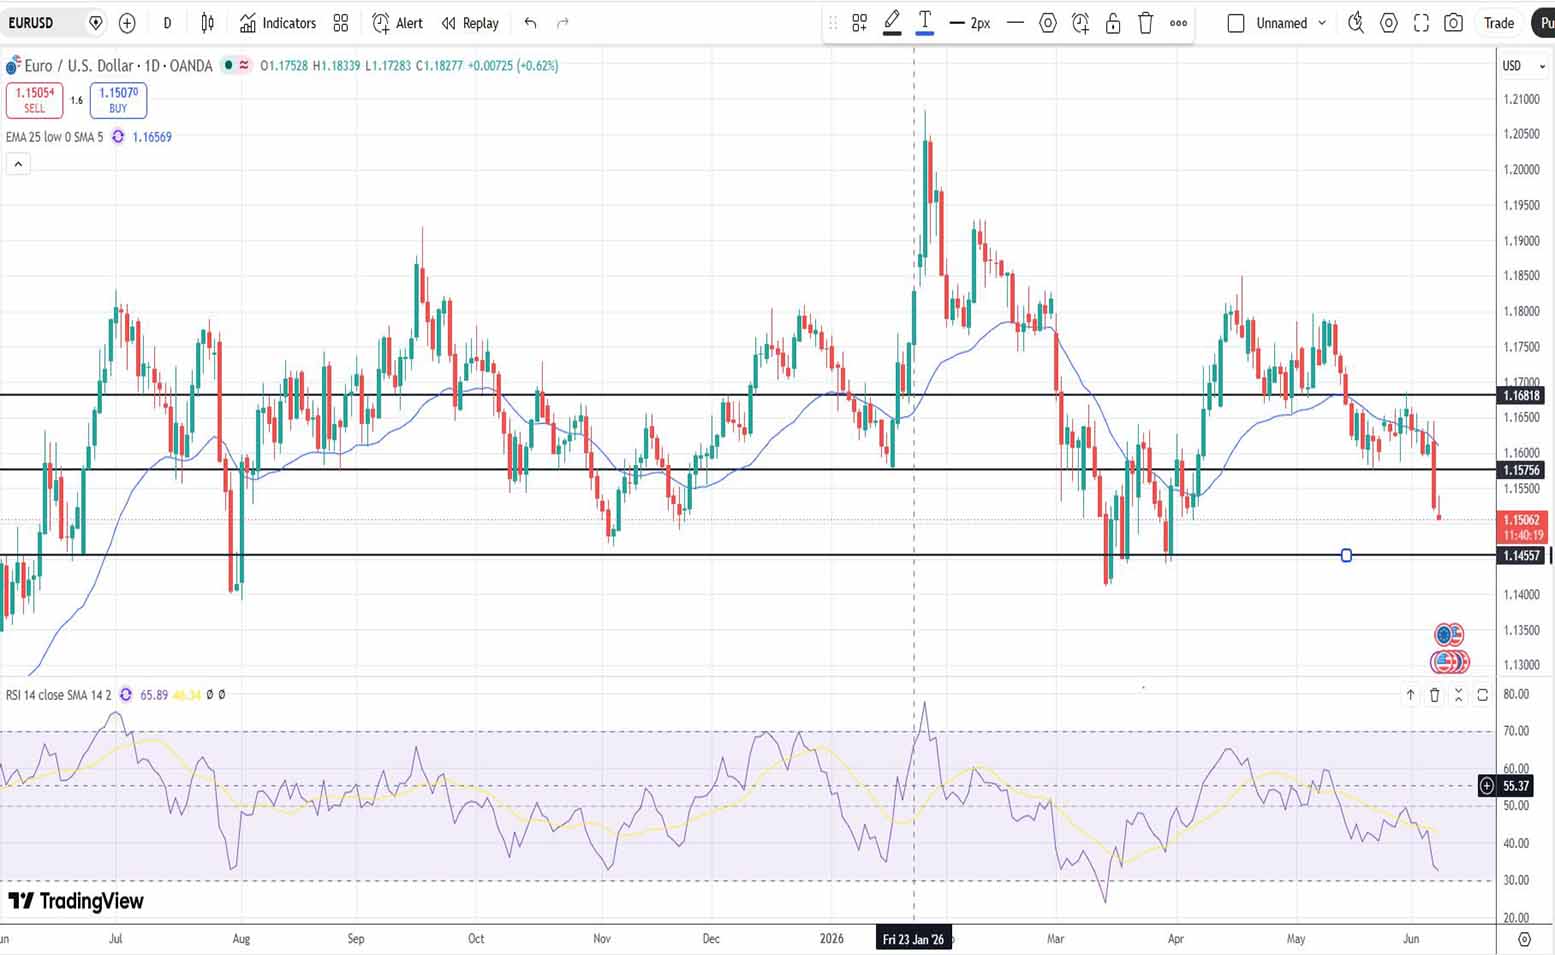Click the 1.16818 horizontal line price label
Image resolution: width=1555 pixels, height=955 pixels.
[1521, 396]
